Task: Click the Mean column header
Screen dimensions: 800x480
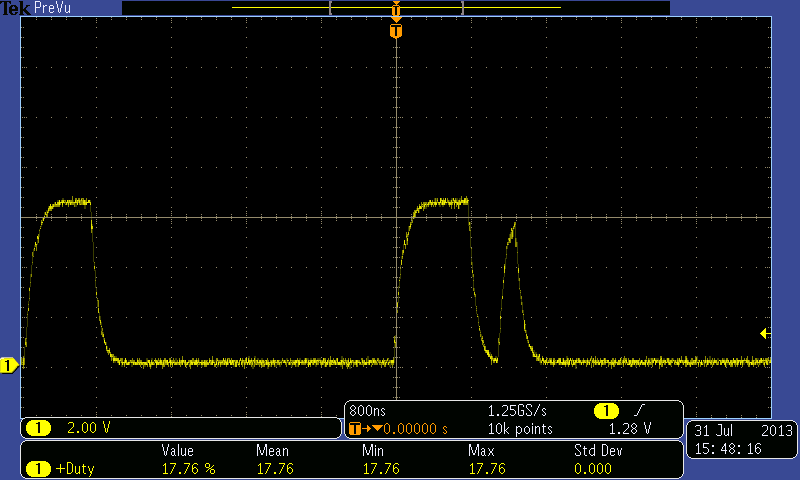Action: click(x=272, y=451)
